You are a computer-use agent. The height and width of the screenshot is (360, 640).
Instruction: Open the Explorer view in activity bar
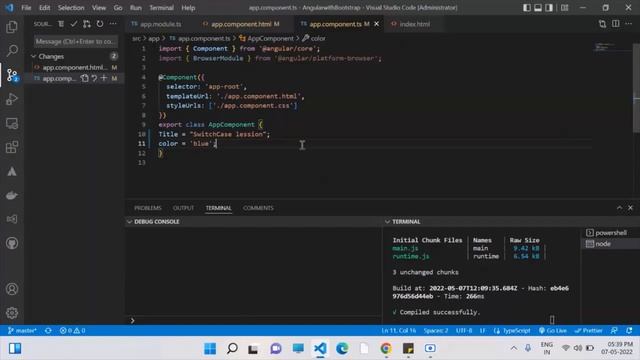[12, 27]
